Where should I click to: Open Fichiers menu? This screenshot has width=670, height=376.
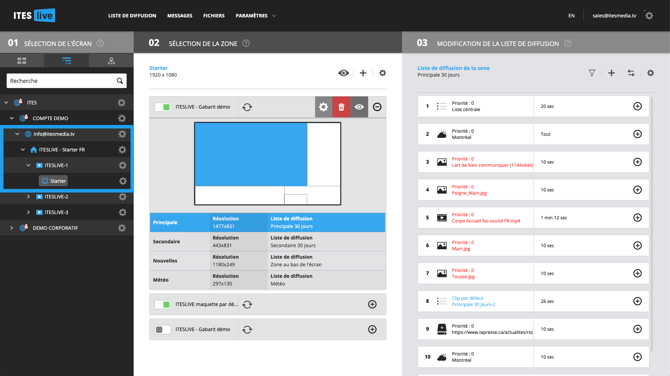coord(214,16)
